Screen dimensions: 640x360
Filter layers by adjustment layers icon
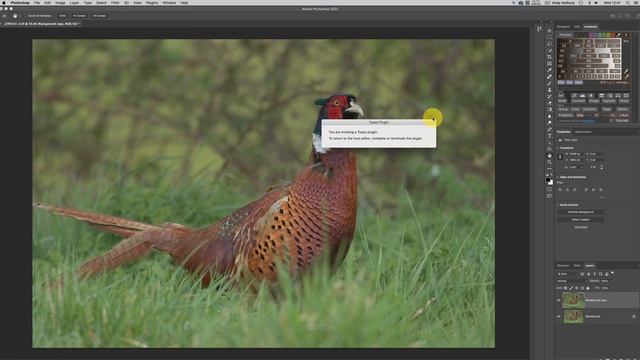pyautogui.click(x=588, y=274)
